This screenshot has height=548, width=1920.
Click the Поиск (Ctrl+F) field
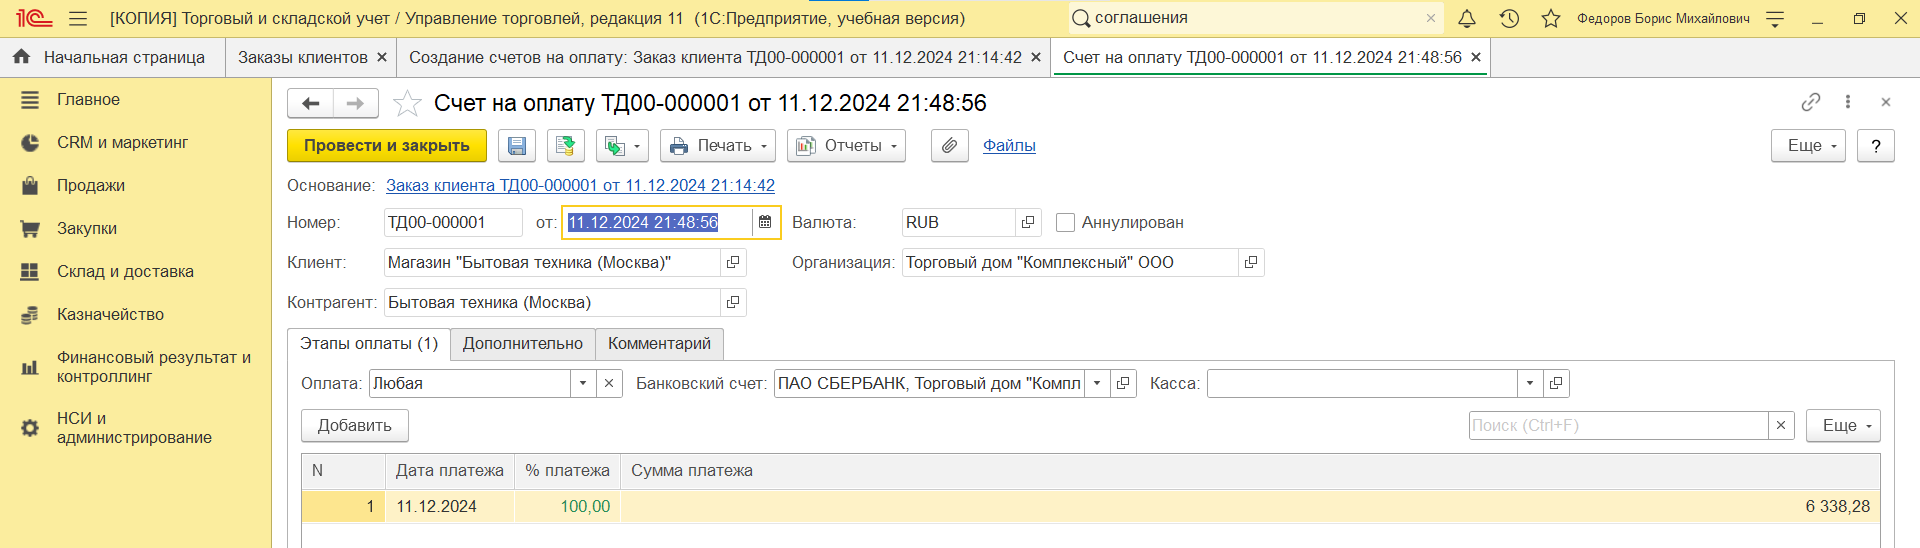(1618, 426)
